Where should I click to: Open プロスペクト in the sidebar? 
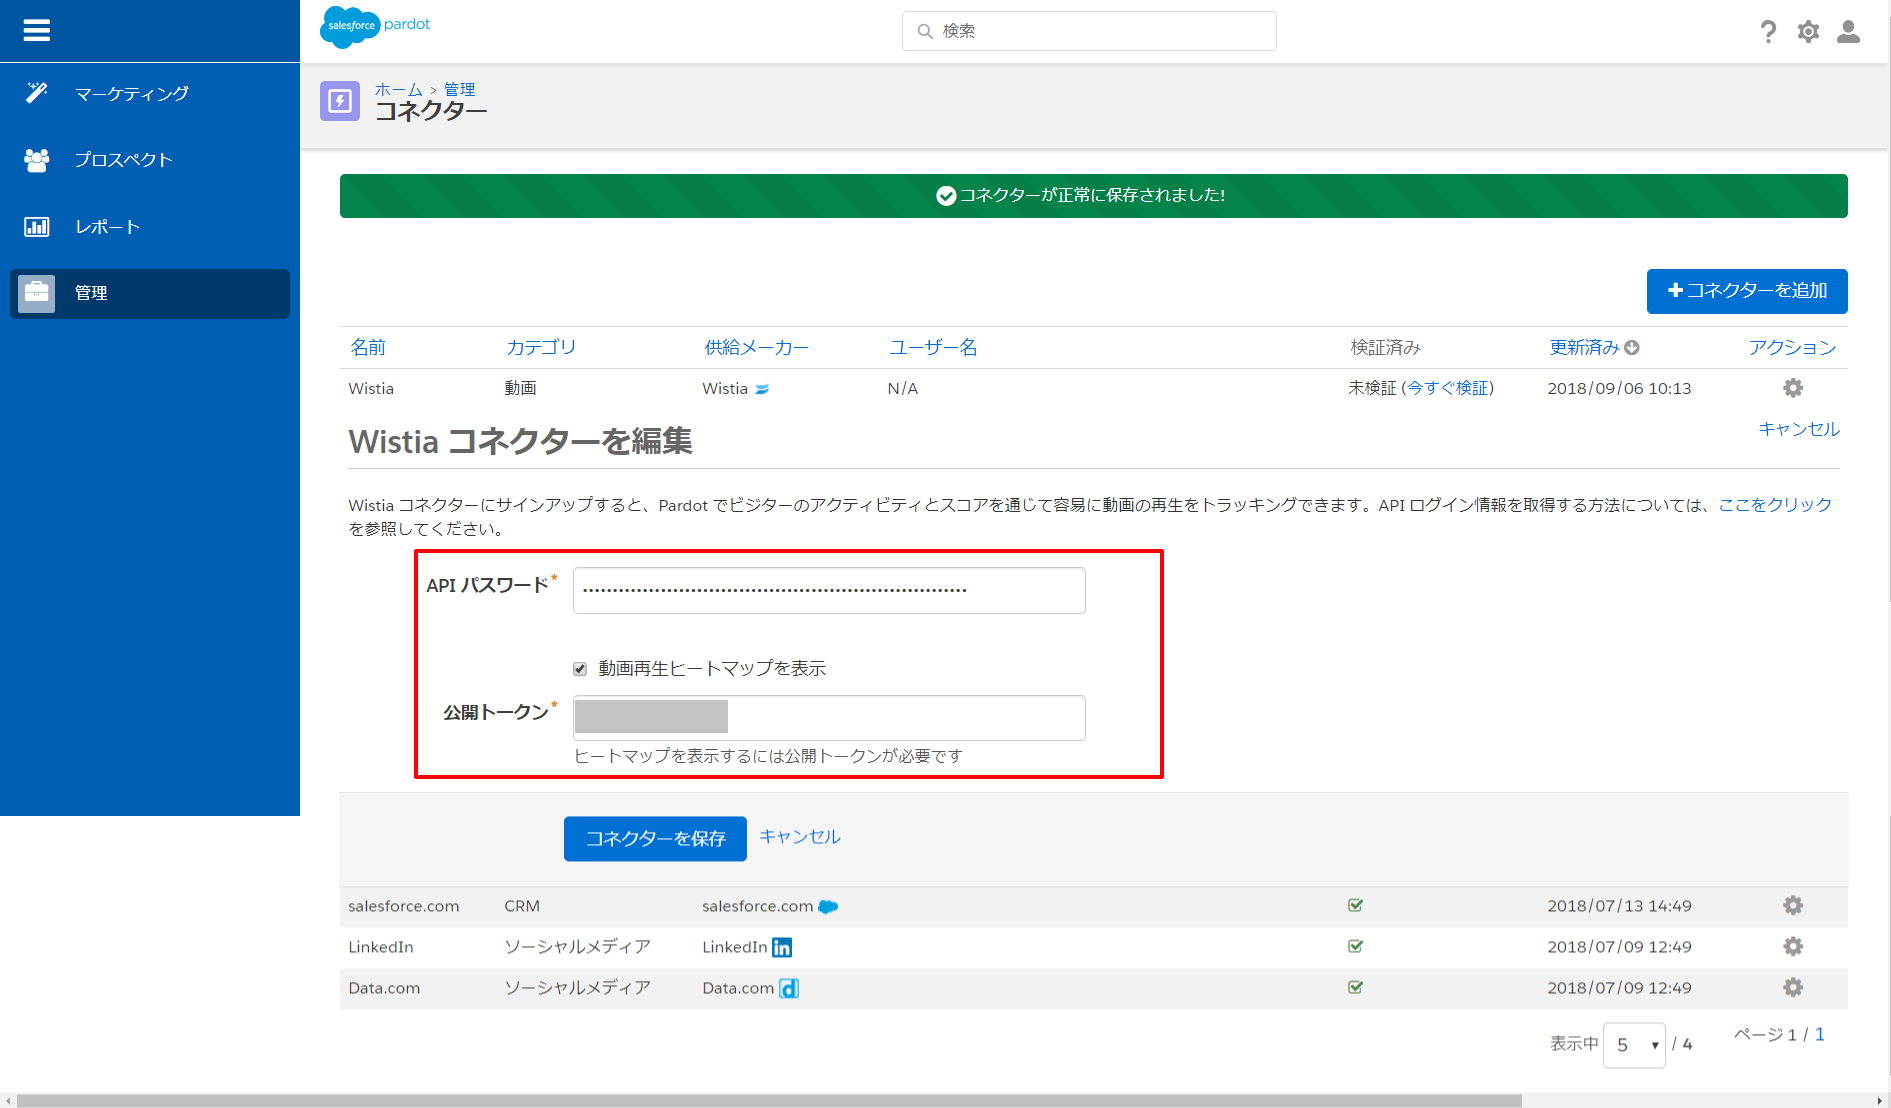[x=123, y=160]
